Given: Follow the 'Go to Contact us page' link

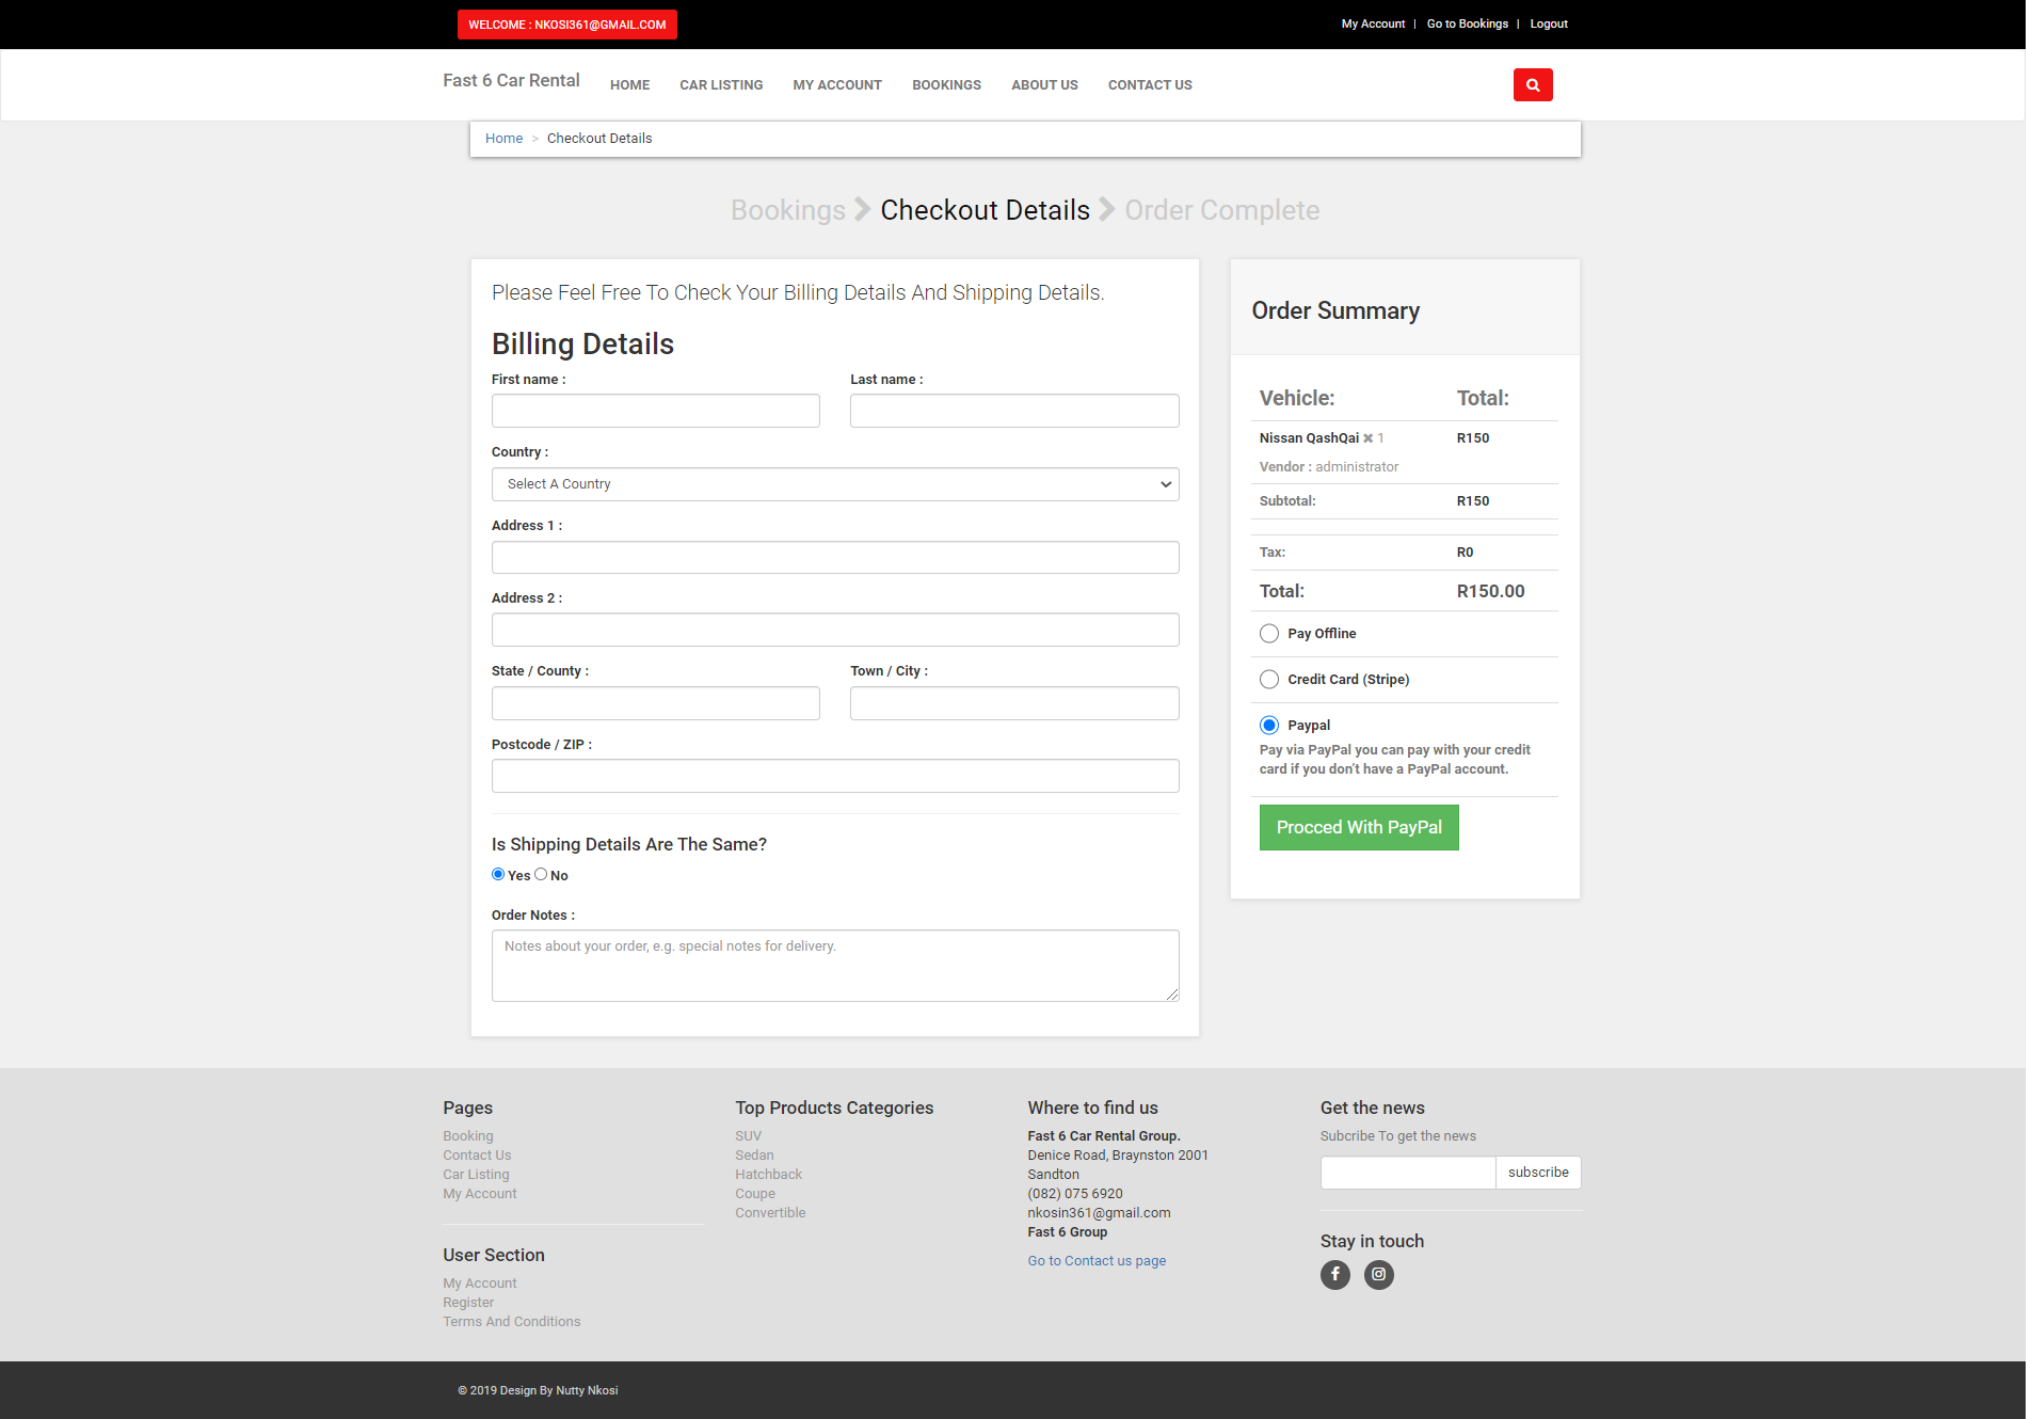Looking at the screenshot, I should coord(1096,1260).
